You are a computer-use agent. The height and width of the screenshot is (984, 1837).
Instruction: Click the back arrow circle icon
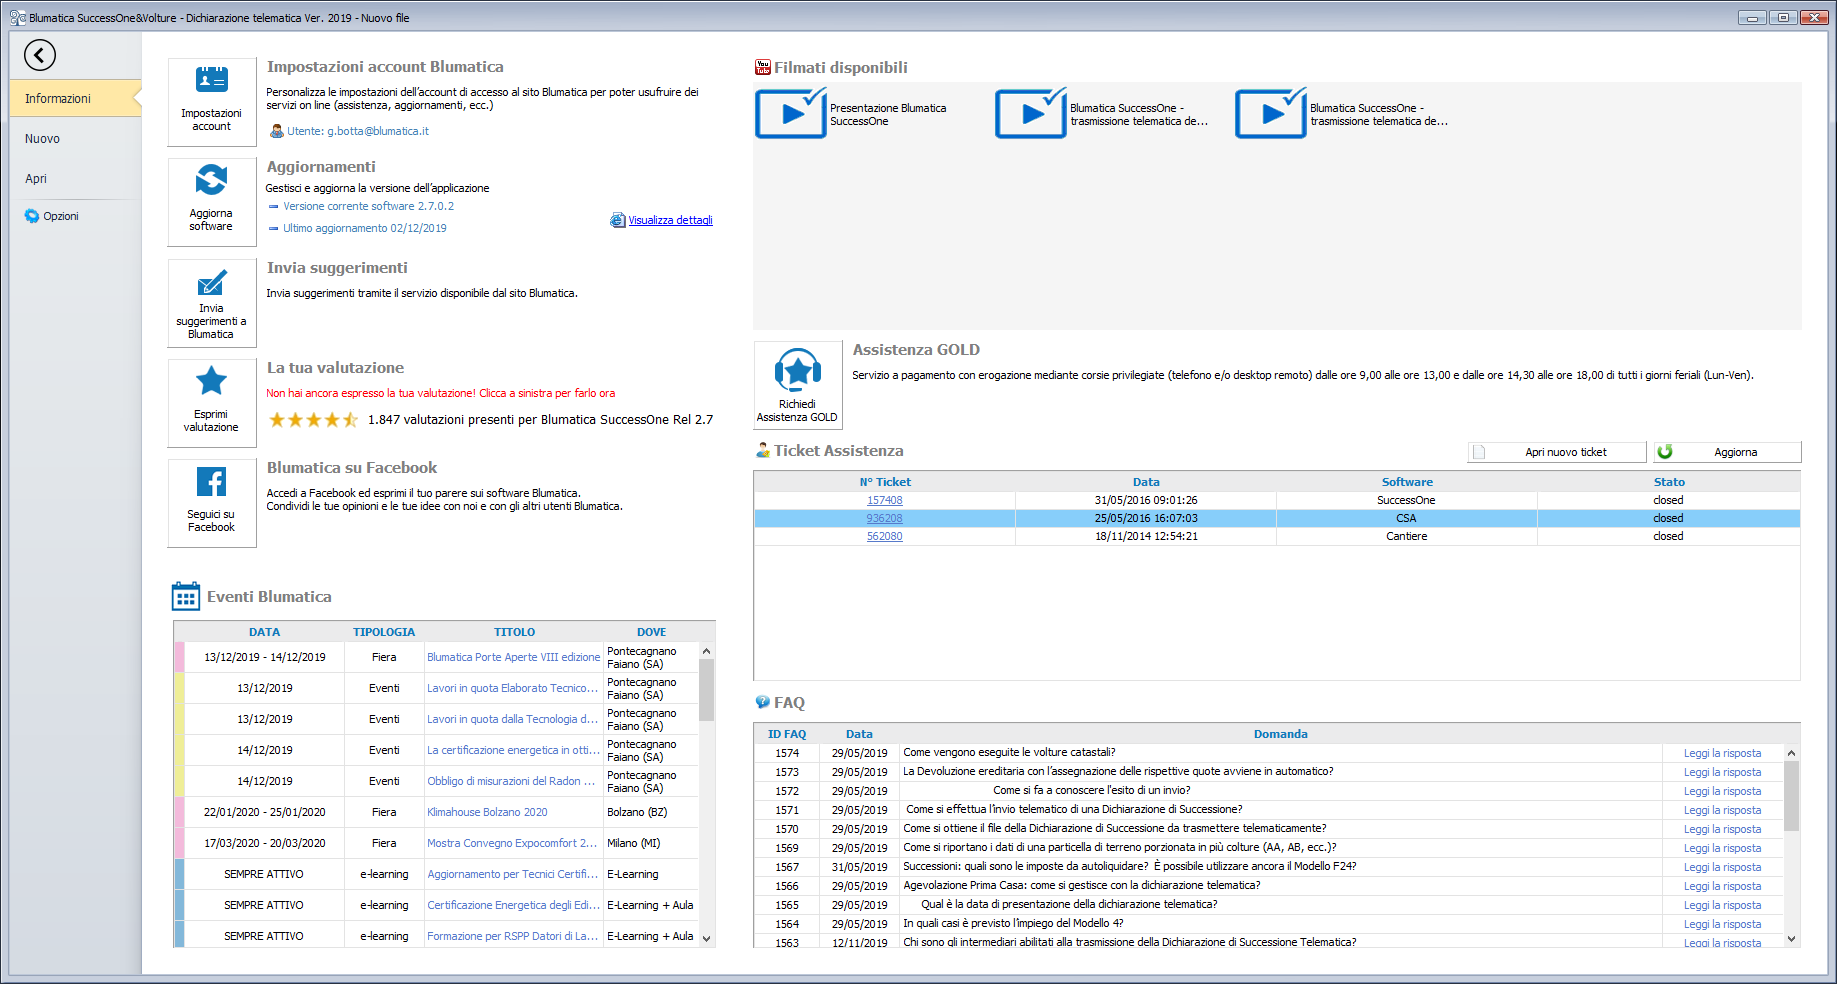pyautogui.click(x=40, y=55)
